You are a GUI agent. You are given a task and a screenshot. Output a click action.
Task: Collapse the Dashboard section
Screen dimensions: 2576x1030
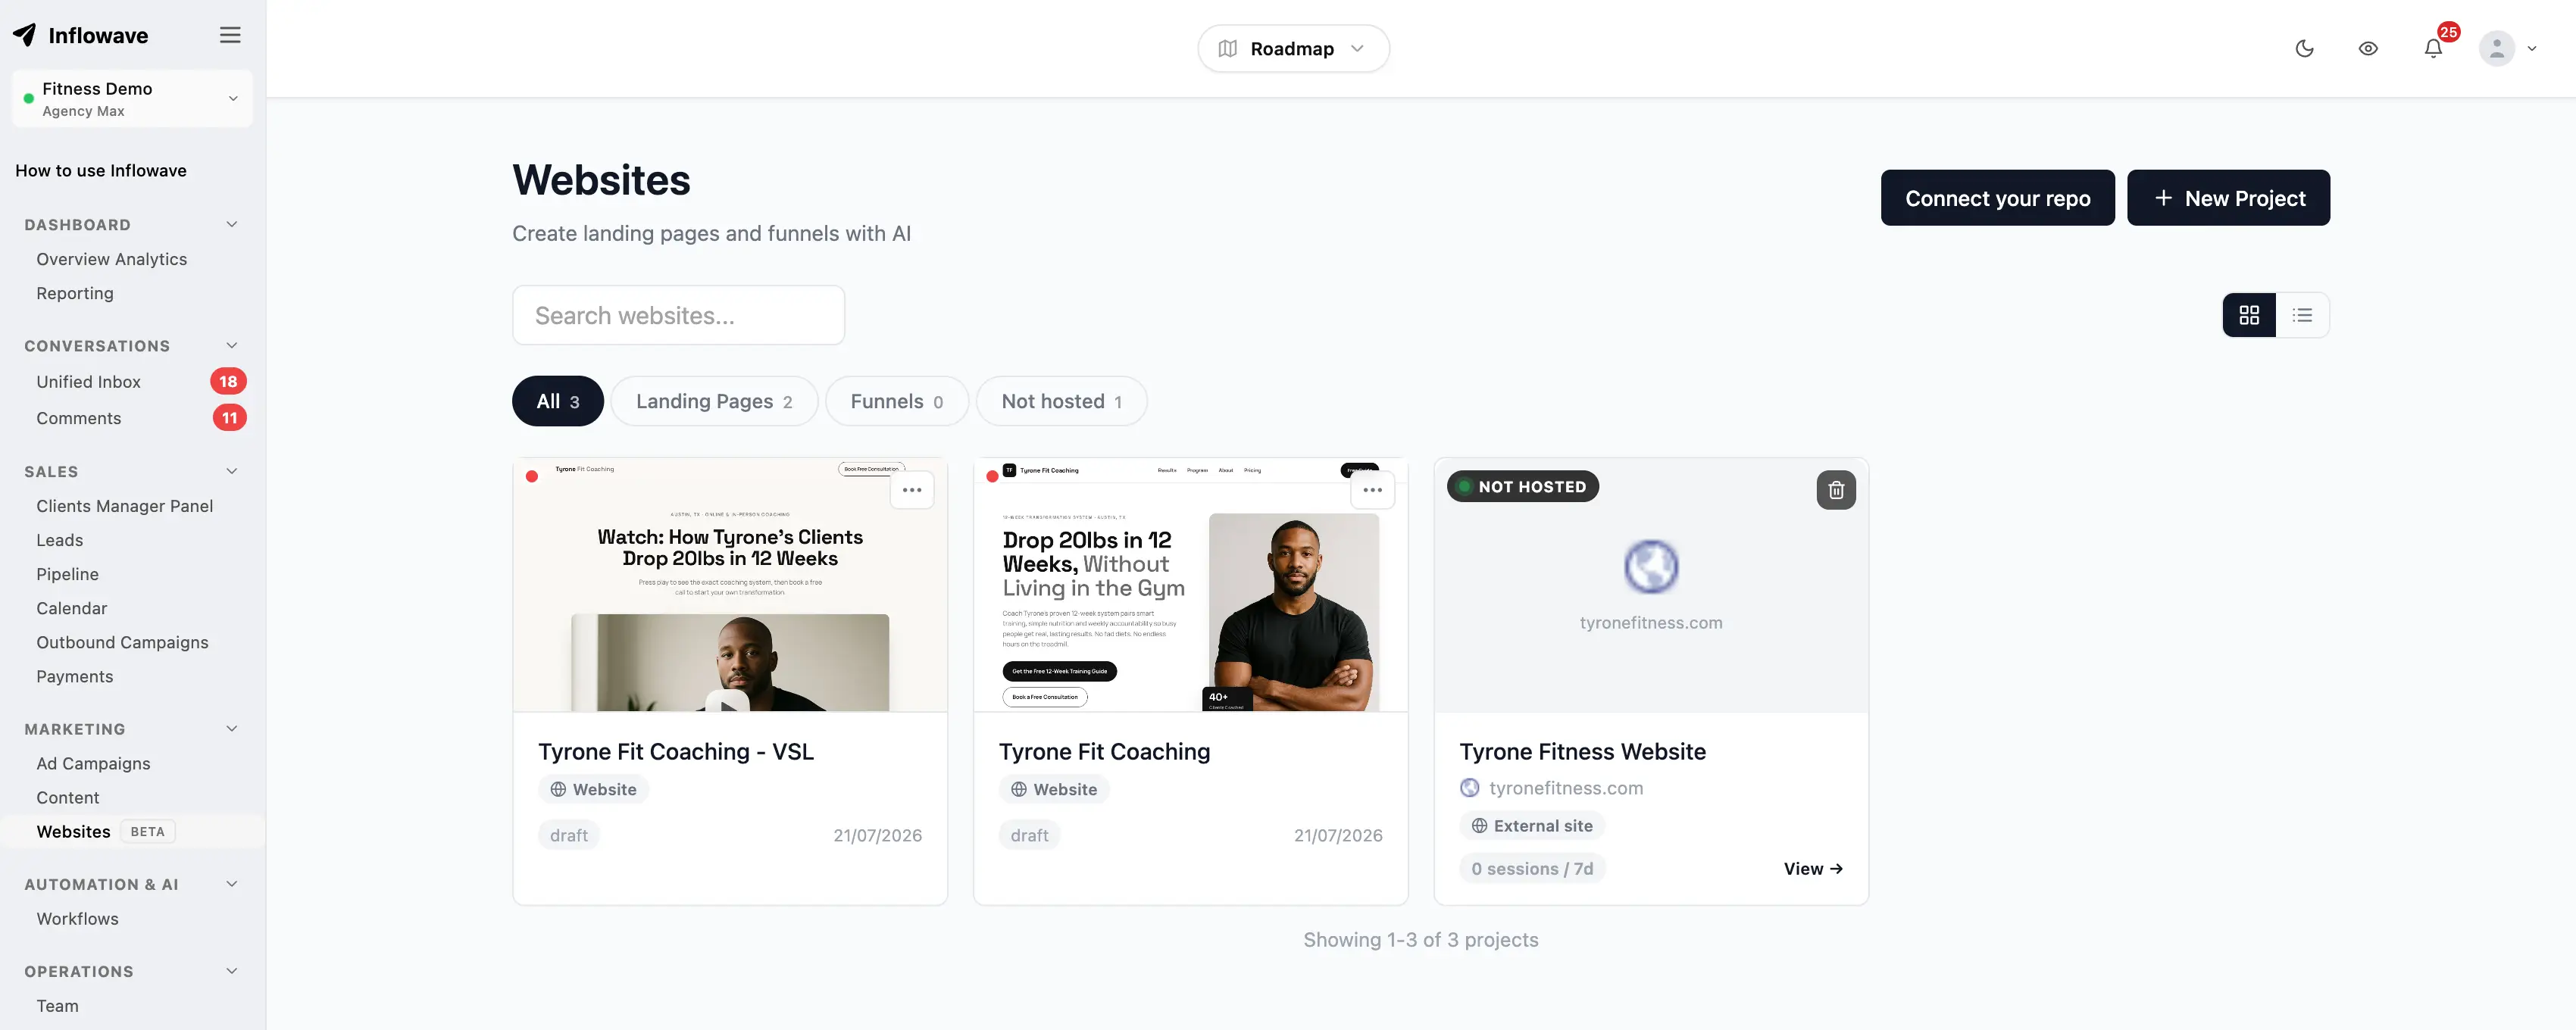tap(232, 224)
